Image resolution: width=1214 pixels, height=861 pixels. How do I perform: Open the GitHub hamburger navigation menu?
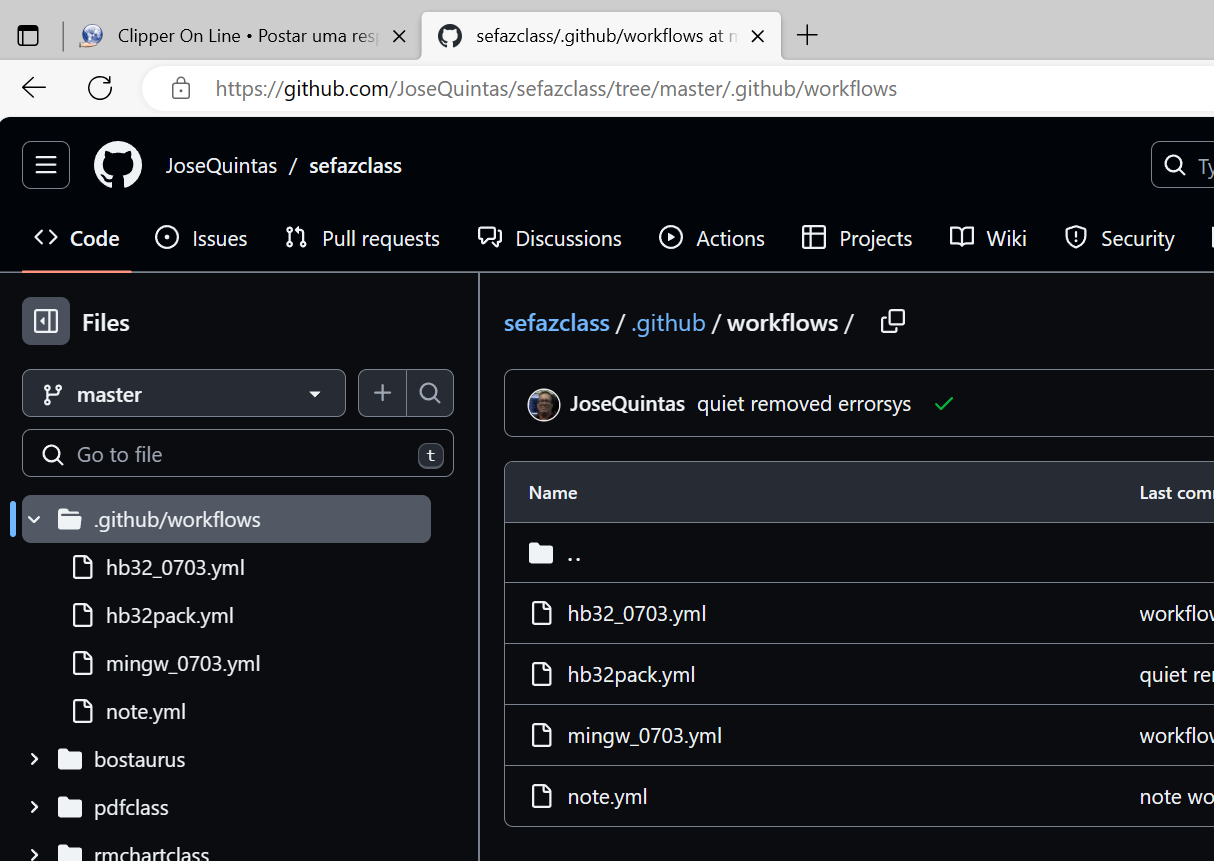tap(46, 165)
